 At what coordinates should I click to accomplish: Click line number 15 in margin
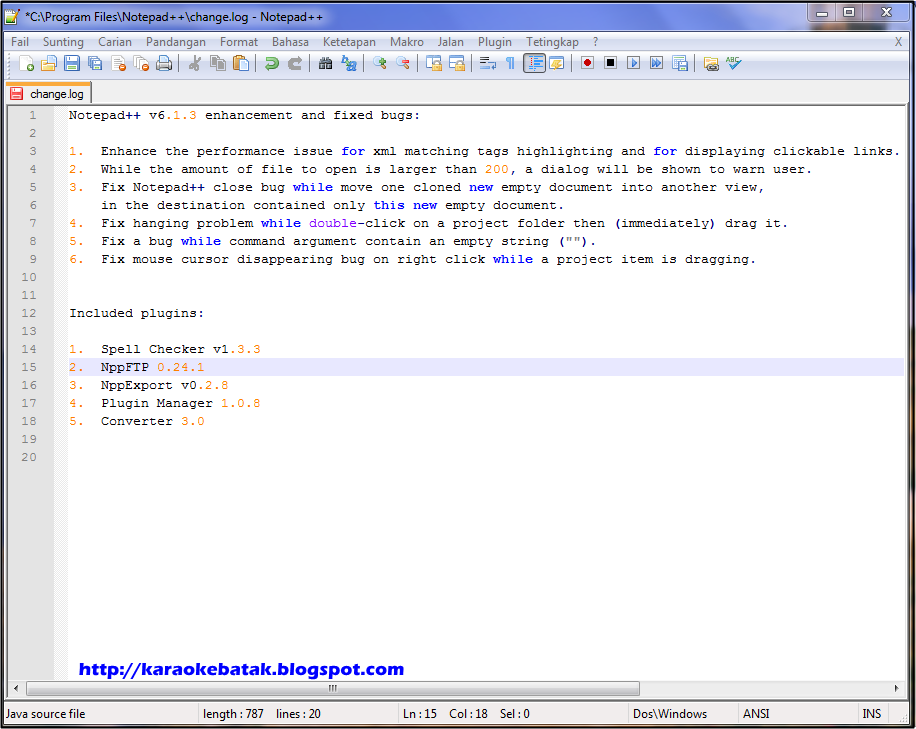point(29,367)
